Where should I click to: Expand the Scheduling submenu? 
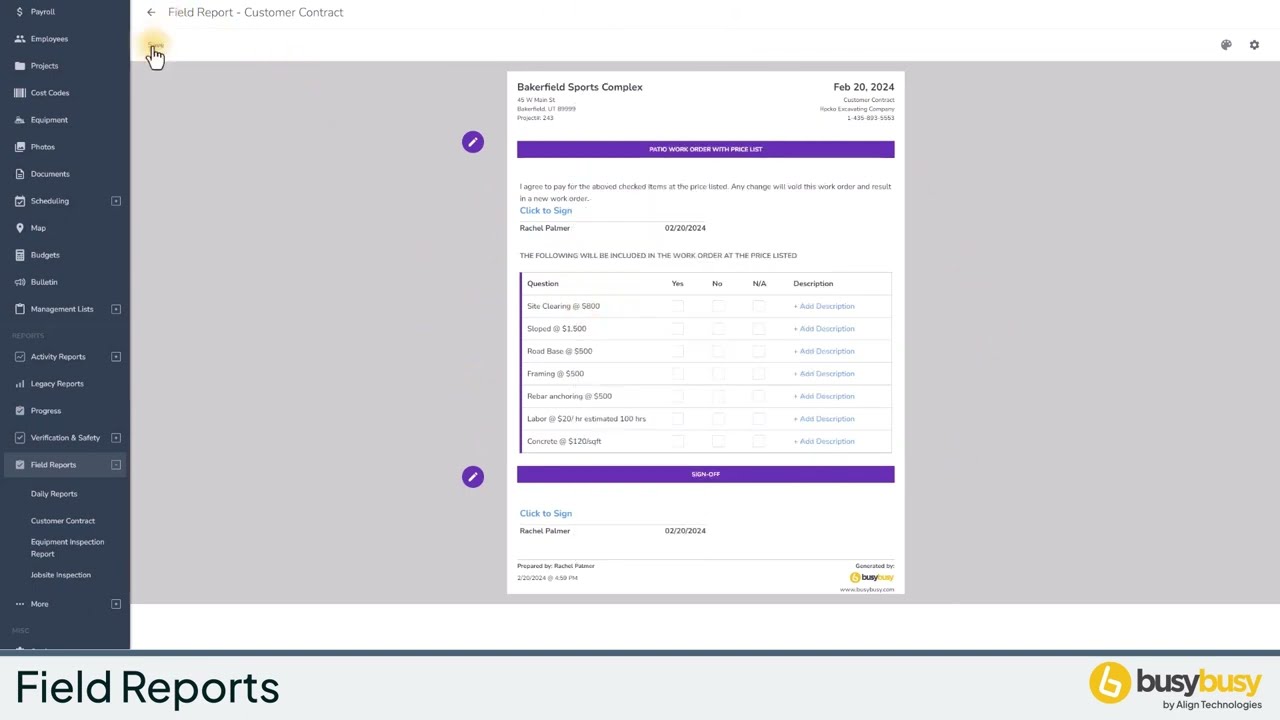[116, 201]
